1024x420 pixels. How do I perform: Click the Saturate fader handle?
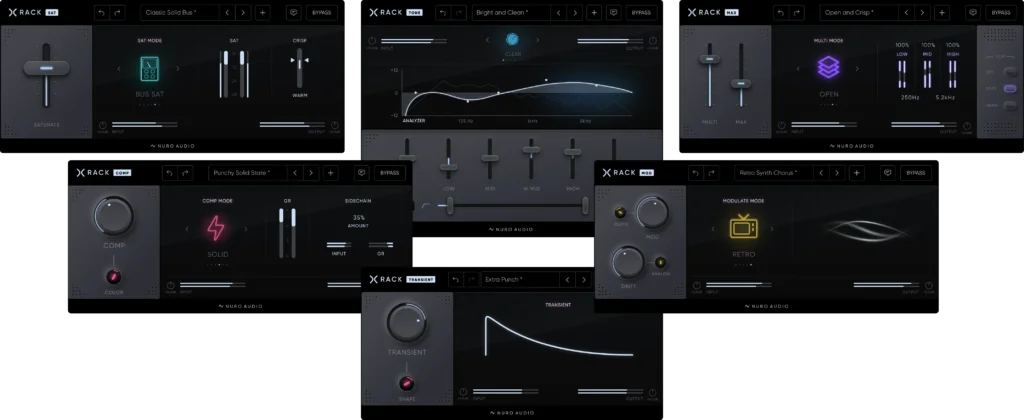[45, 68]
